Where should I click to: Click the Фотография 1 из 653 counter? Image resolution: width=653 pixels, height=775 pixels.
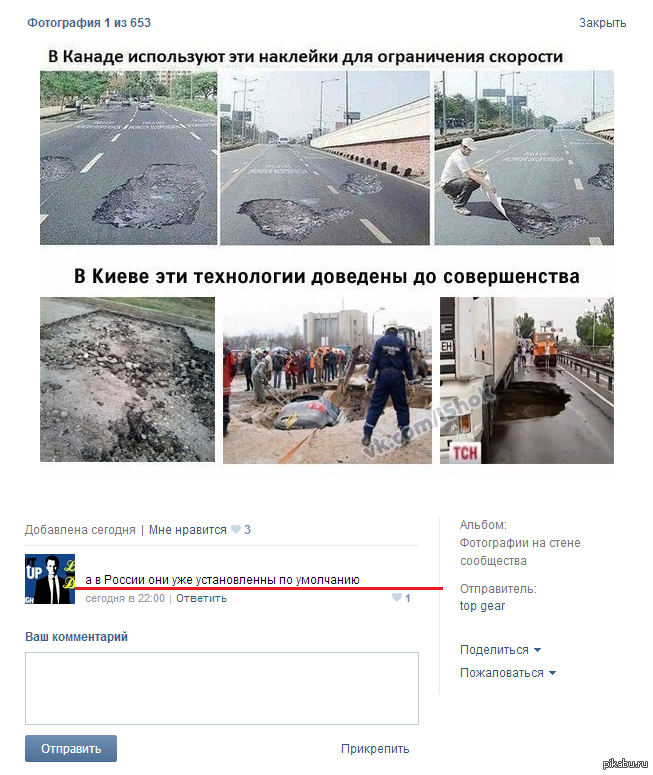tap(88, 23)
